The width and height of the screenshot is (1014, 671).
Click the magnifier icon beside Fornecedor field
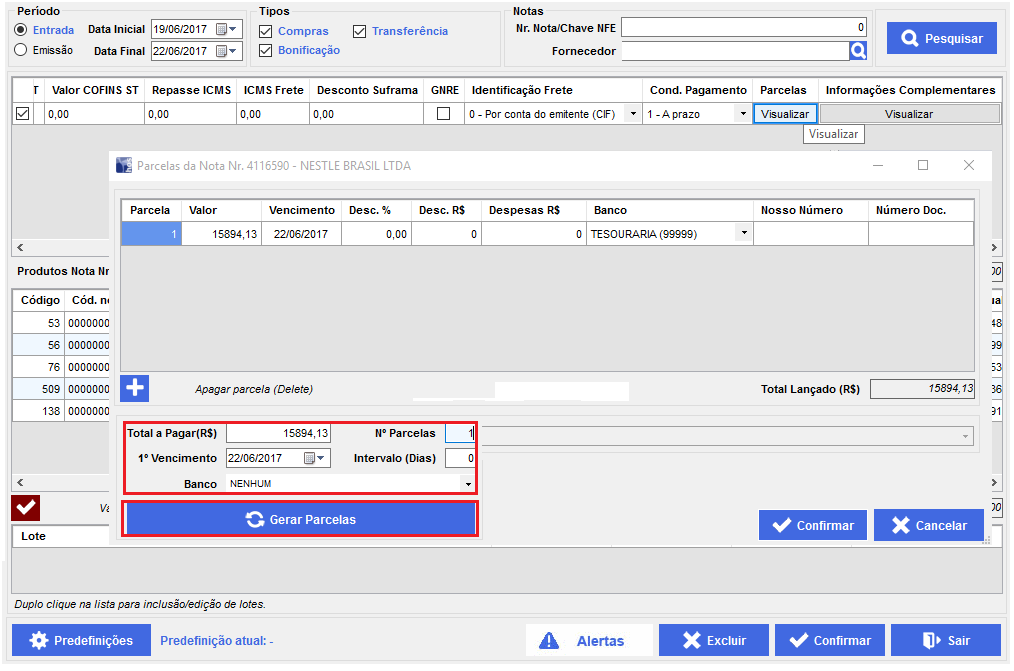(x=857, y=50)
